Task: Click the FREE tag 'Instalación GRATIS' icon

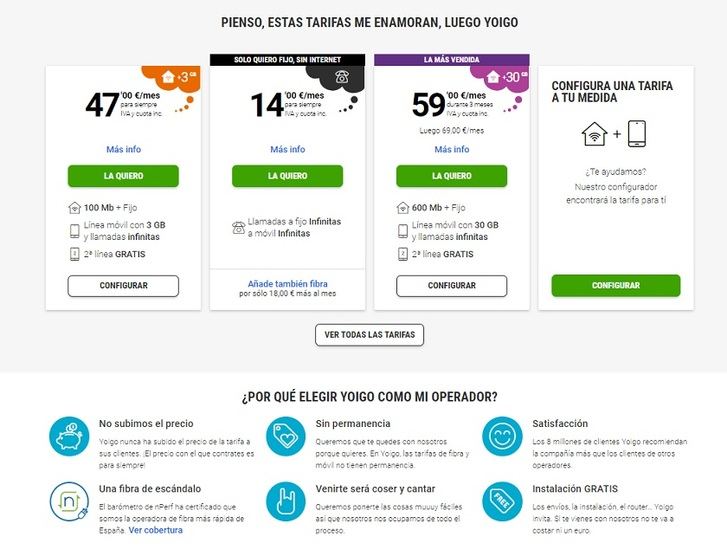Action: tap(501, 502)
